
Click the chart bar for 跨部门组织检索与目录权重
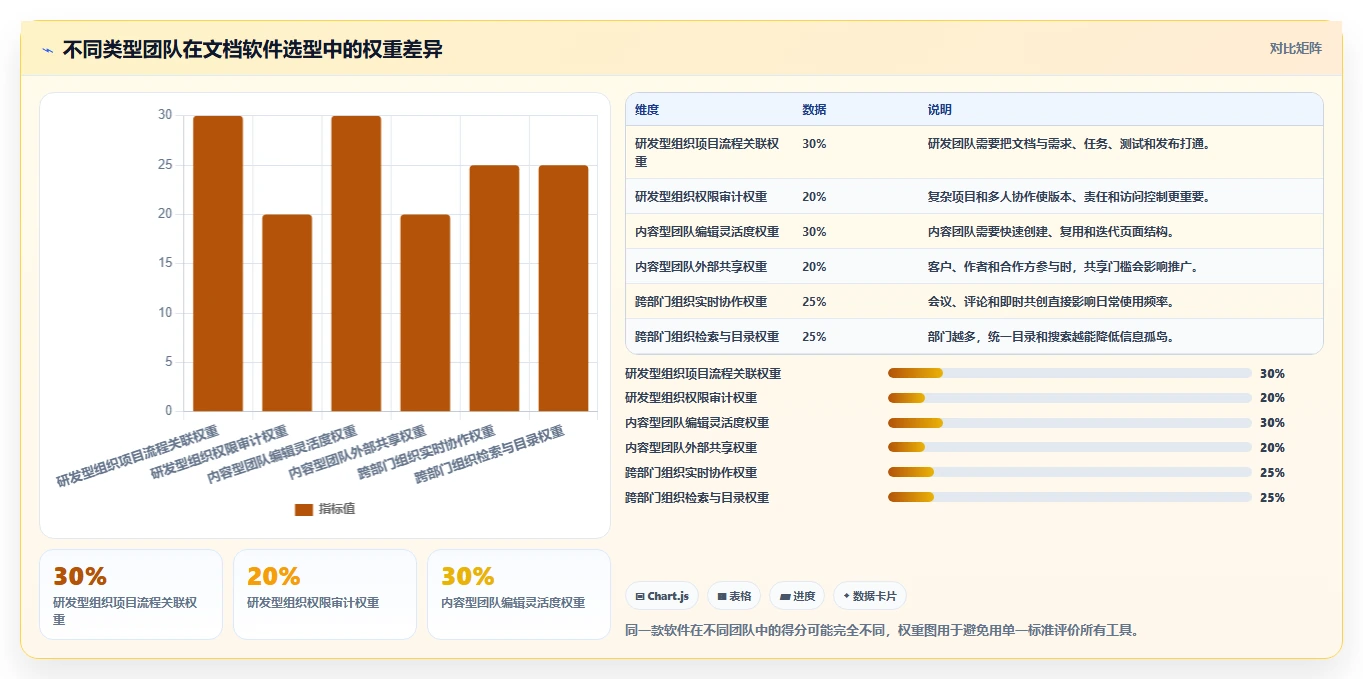(563, 288)
